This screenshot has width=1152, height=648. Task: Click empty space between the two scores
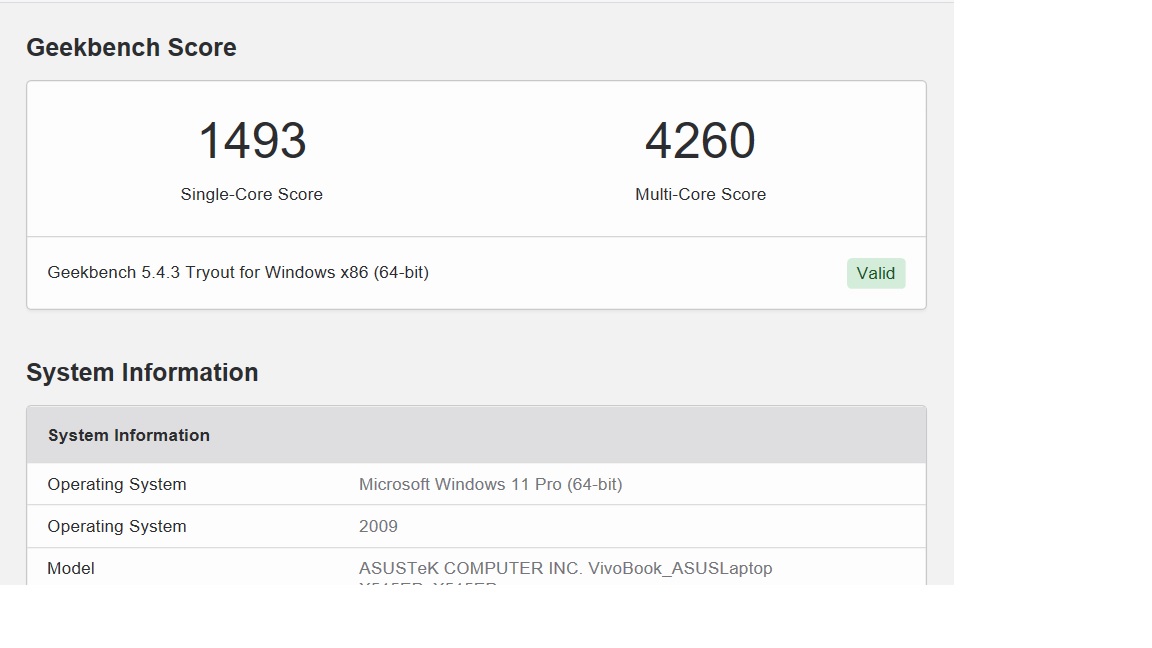pos(476,158)
